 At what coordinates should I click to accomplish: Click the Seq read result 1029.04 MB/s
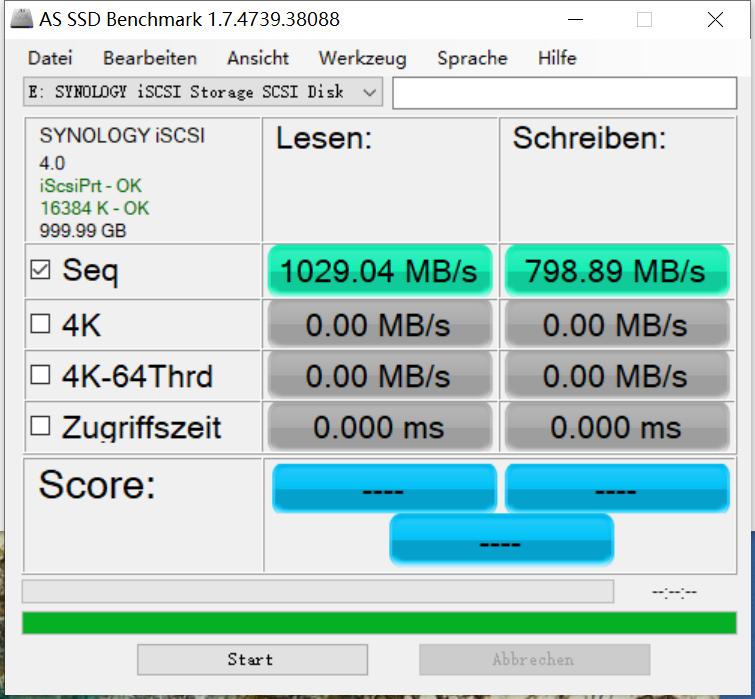(379, 271)
